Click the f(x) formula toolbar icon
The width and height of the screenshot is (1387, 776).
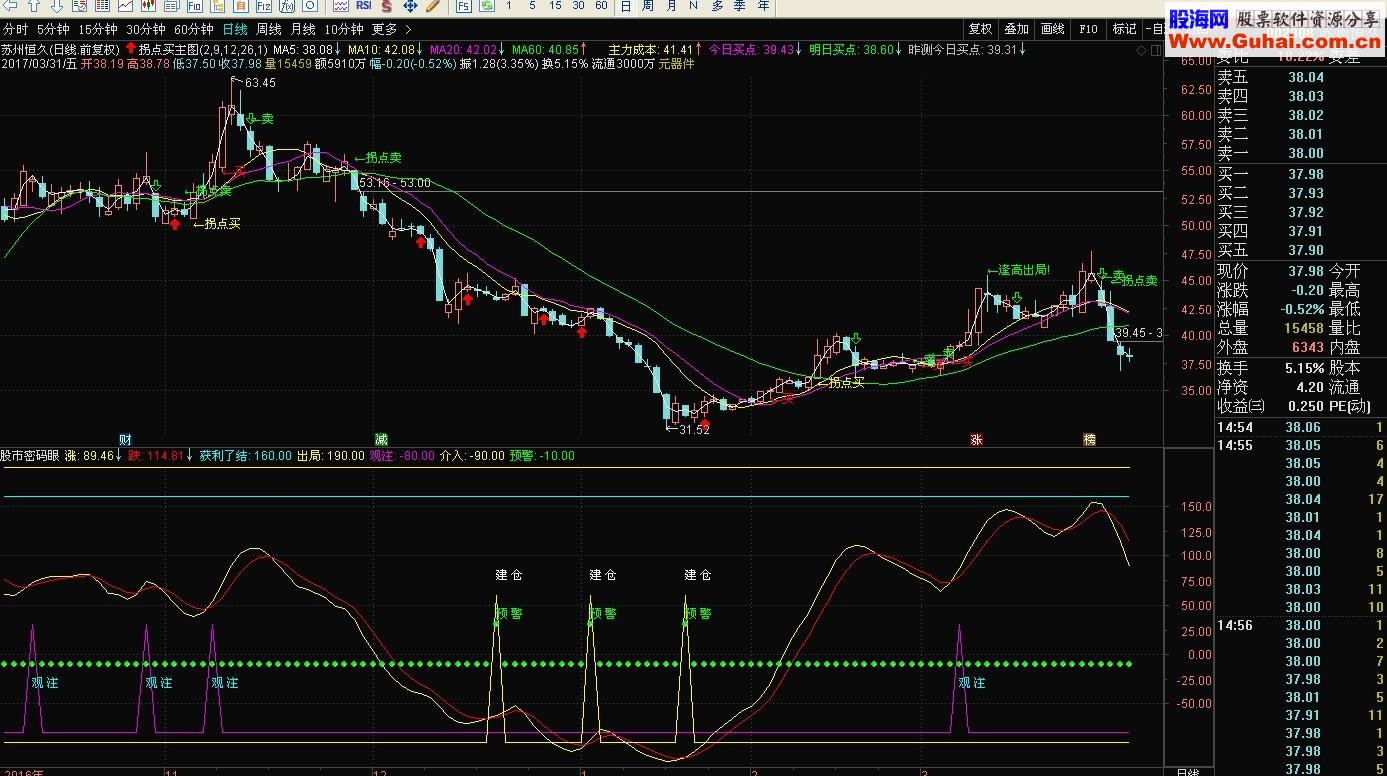click(x=287, y=6)
